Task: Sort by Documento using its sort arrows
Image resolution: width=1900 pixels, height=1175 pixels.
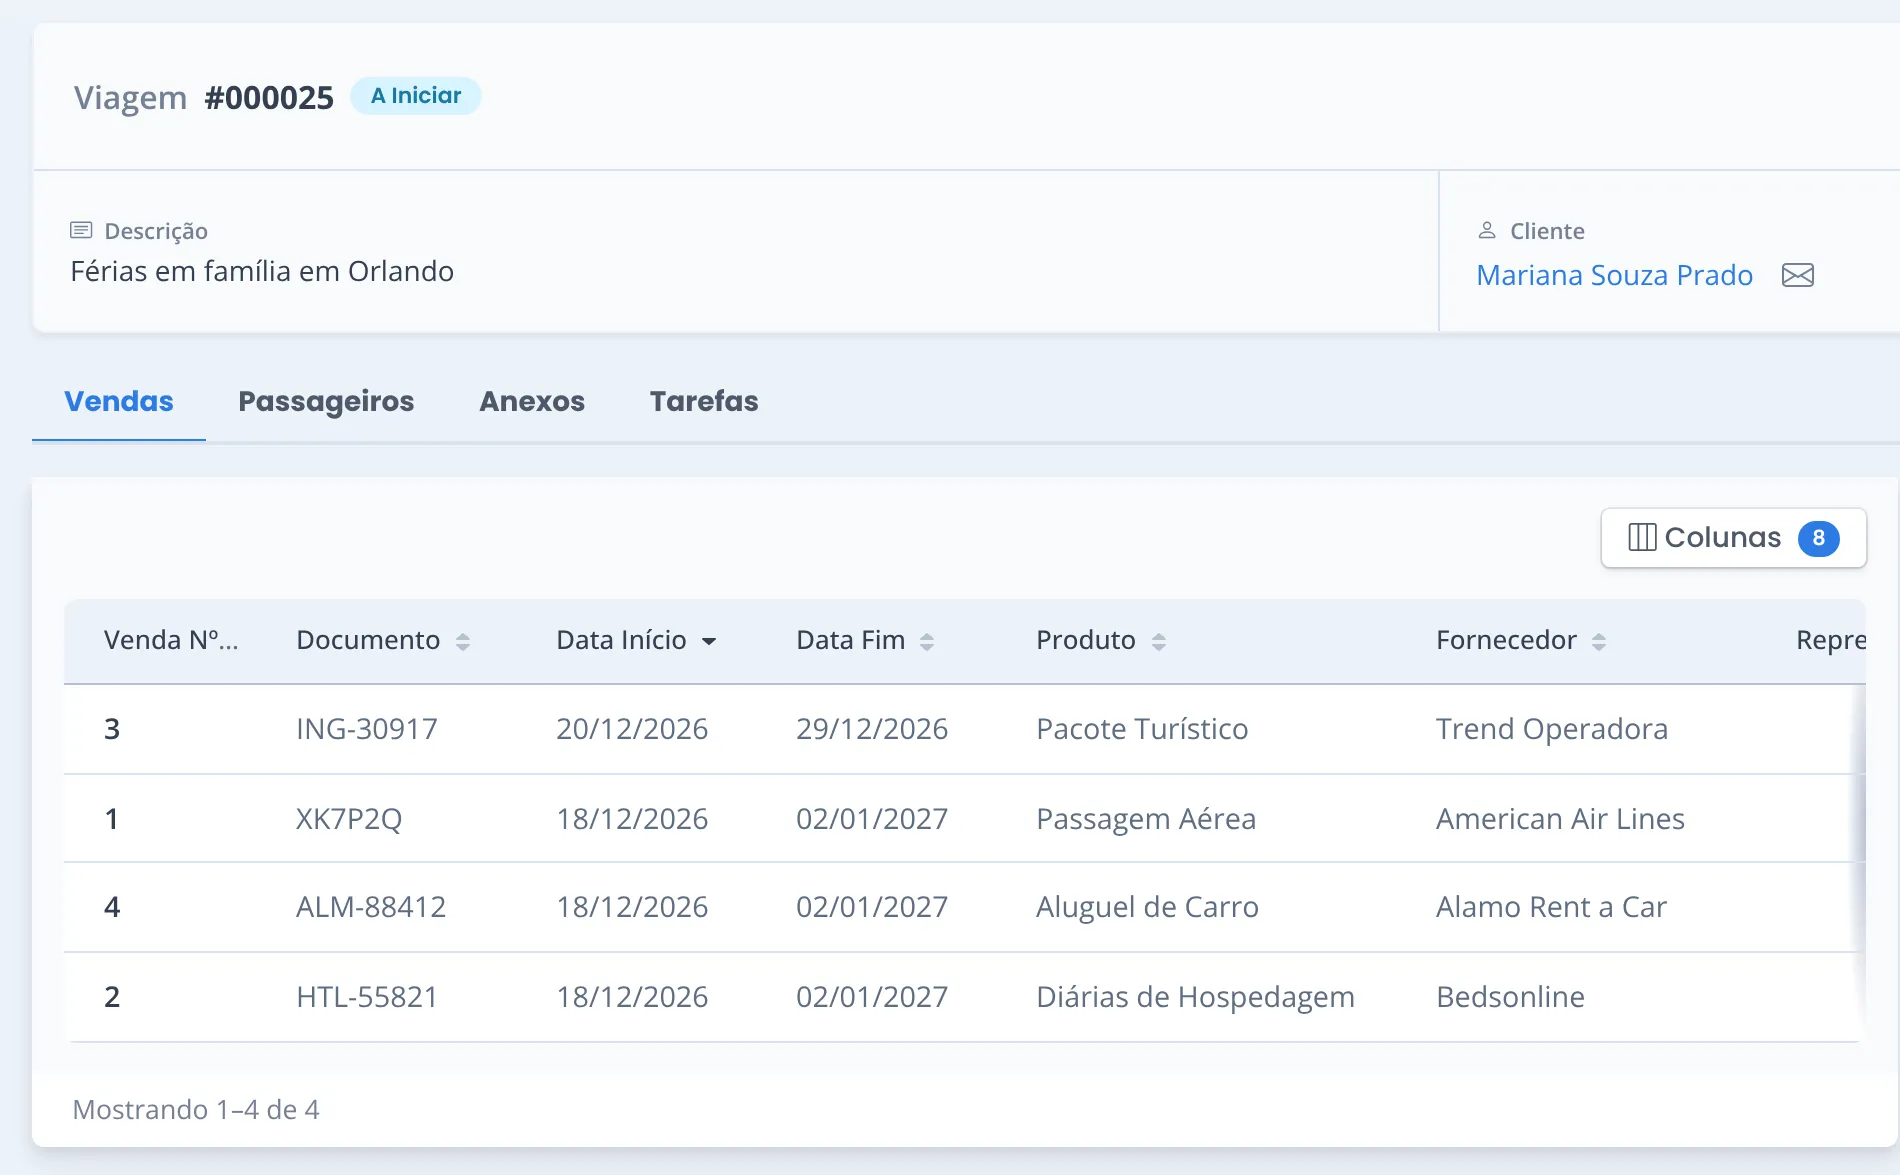Action: point(463,642)
